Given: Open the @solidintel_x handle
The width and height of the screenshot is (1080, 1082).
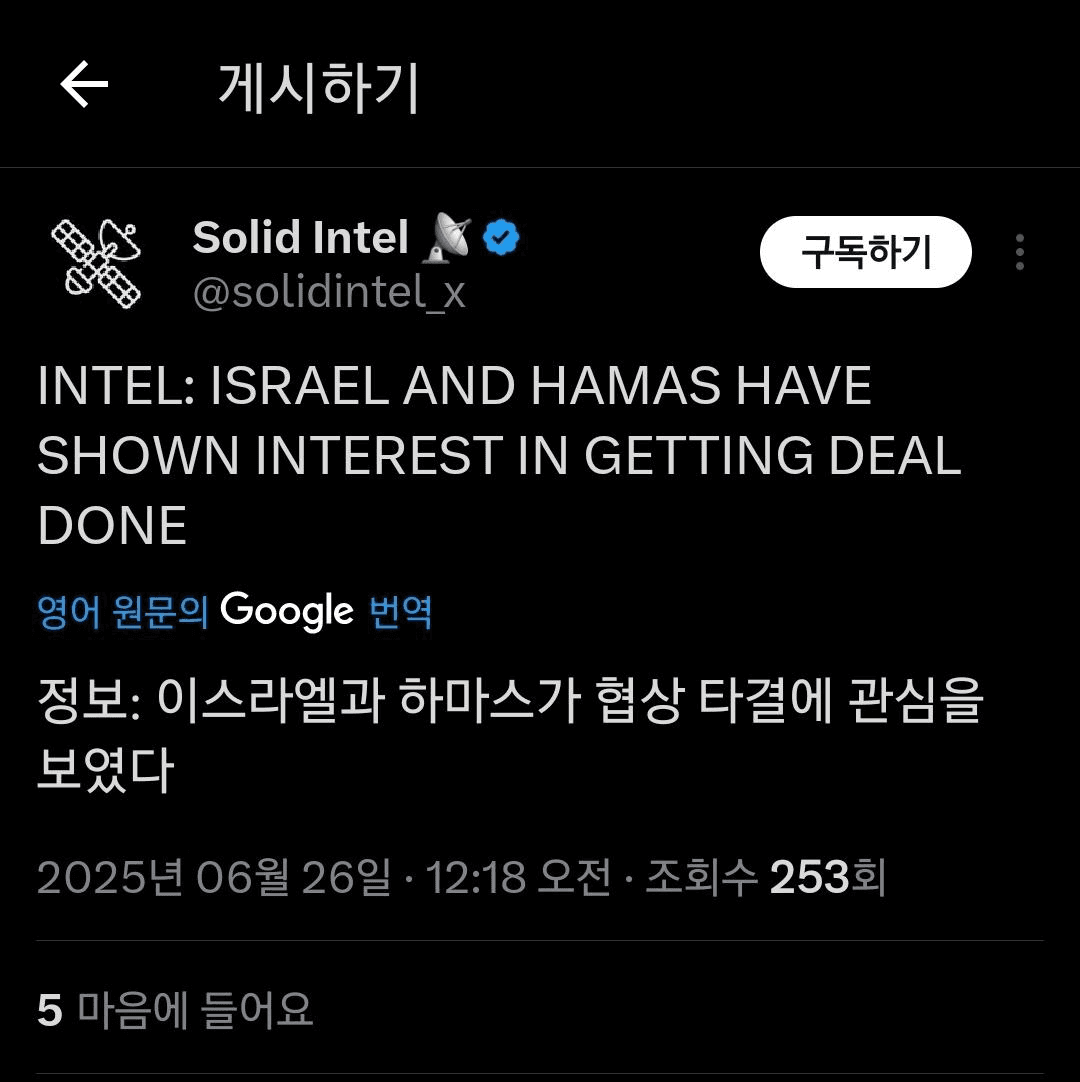Looking at the screenshot, I should click(x=329, y=292).
